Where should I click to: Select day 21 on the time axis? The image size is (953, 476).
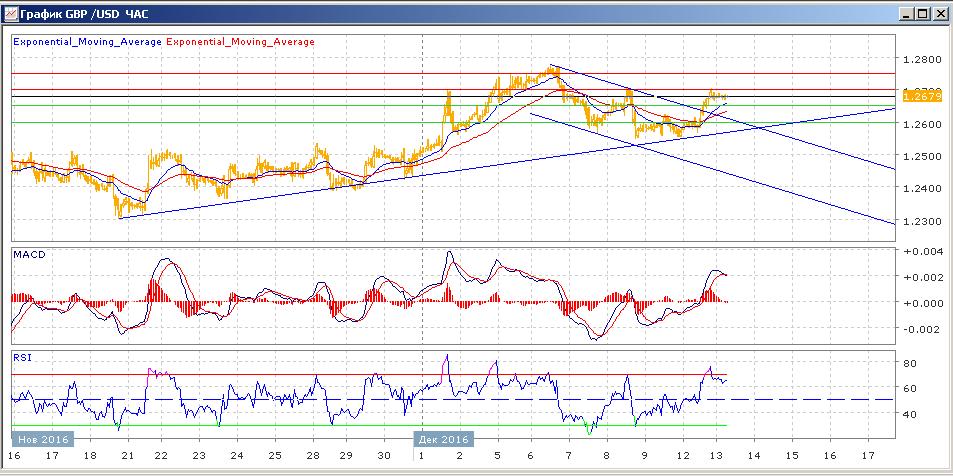126,455
